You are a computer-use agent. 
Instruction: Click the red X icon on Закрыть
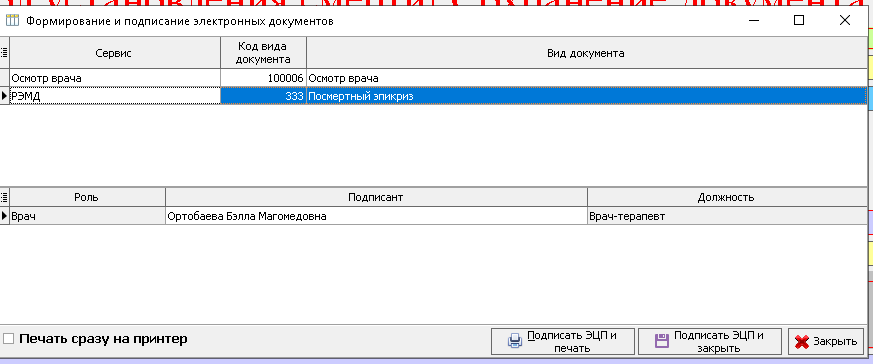[802, 342]
